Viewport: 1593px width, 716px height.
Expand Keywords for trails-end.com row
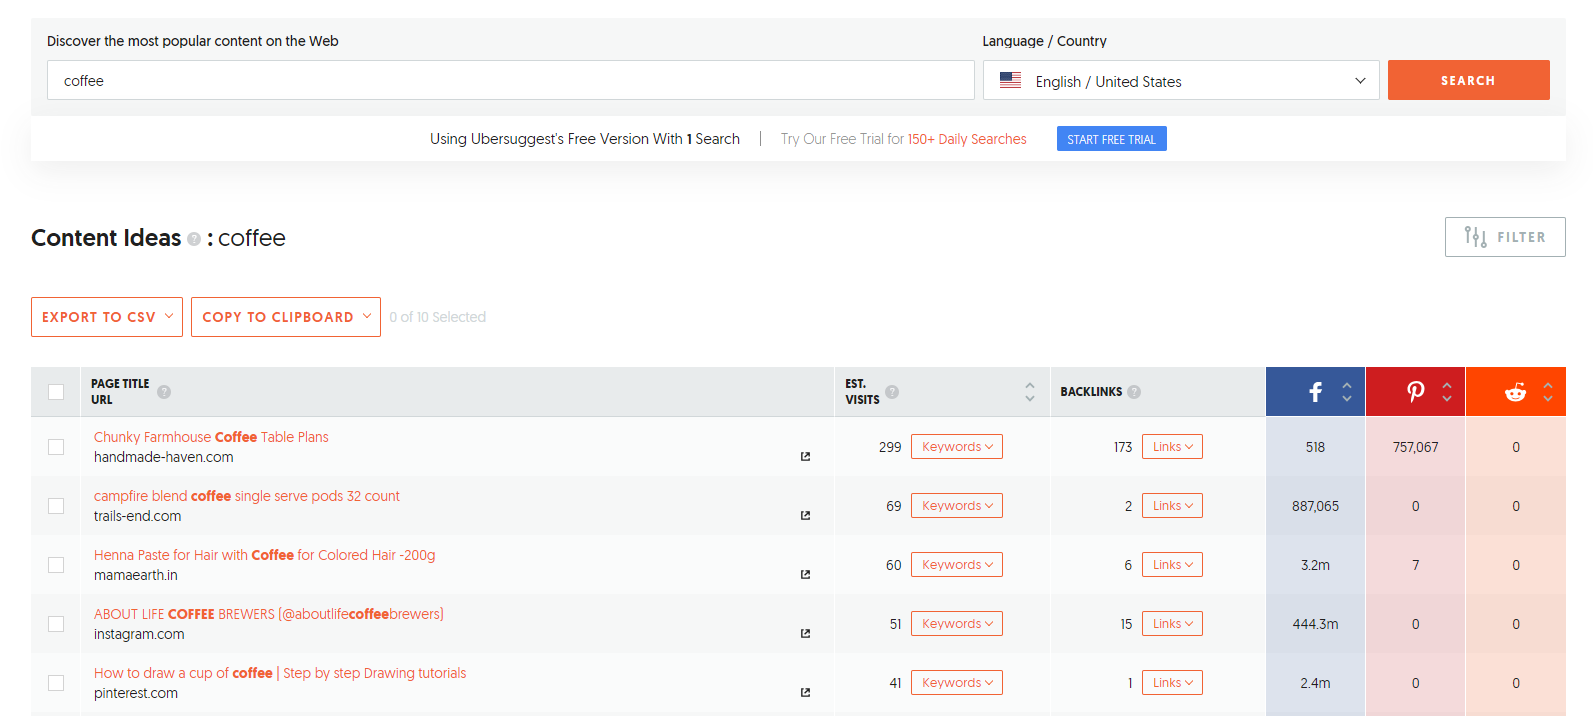pyautogui.click(x=957, y=506)
